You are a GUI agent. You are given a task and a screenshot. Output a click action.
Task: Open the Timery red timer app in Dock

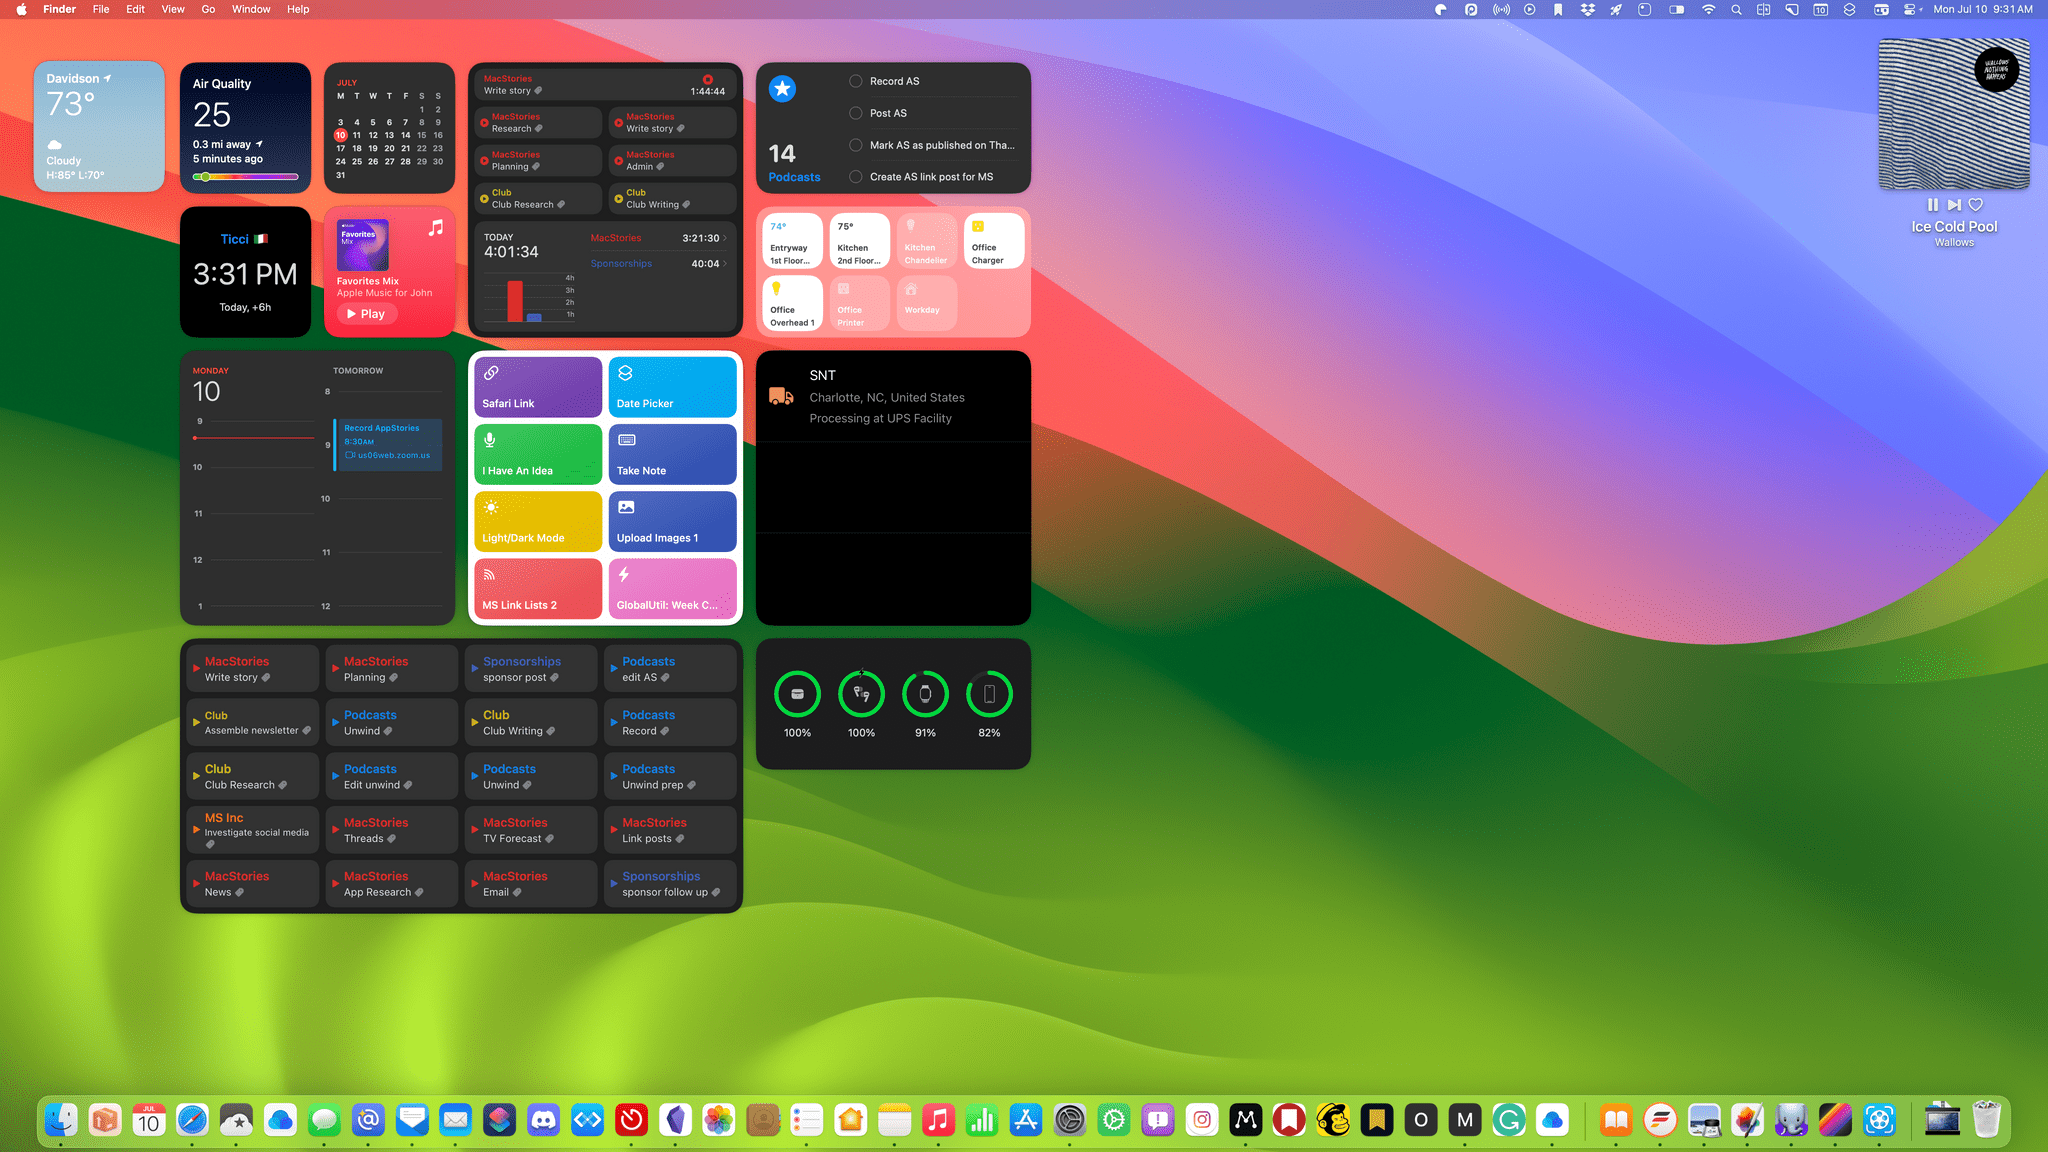tap(631, 1120)
